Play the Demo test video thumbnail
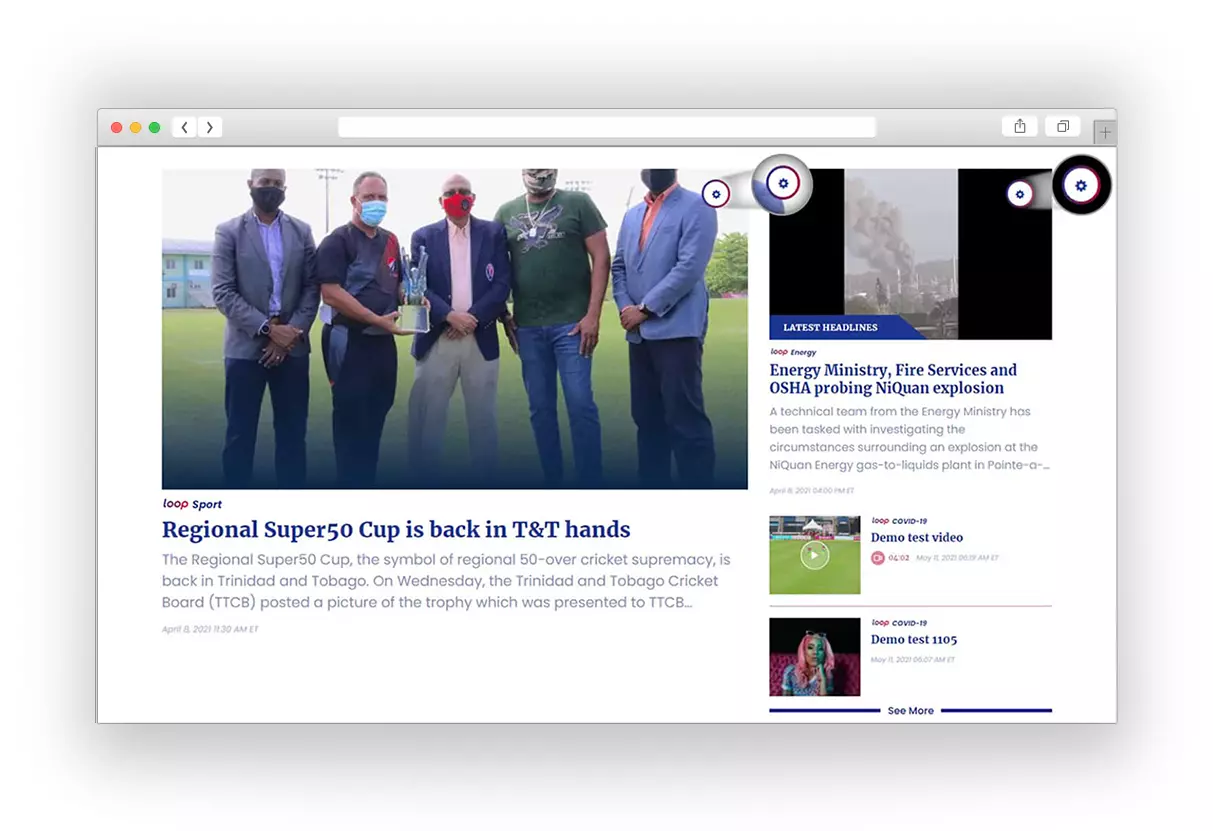Screen dimensions: 1213x831 (x=814, y=555)
